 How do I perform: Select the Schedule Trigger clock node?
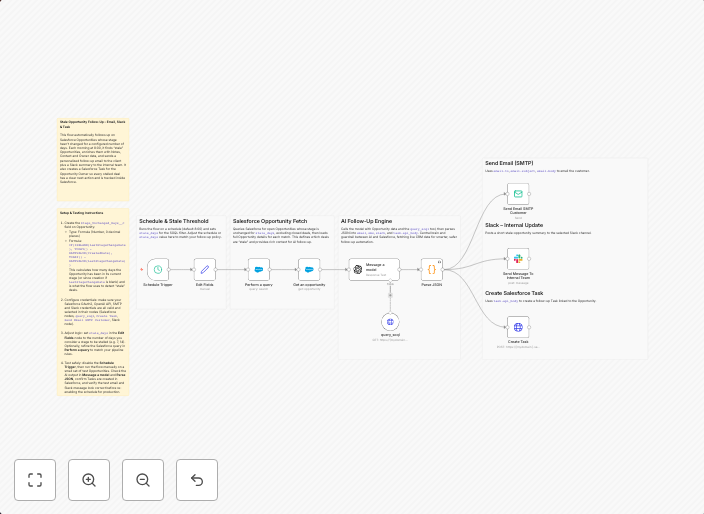158,269
